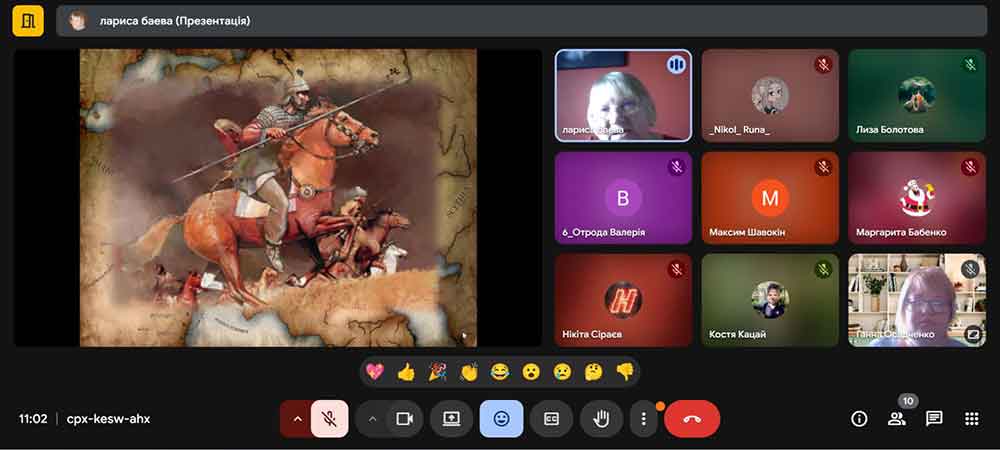This screenshot has height=450, width=1000.
Task: Click the raise hand button
Action: (601, 419)
